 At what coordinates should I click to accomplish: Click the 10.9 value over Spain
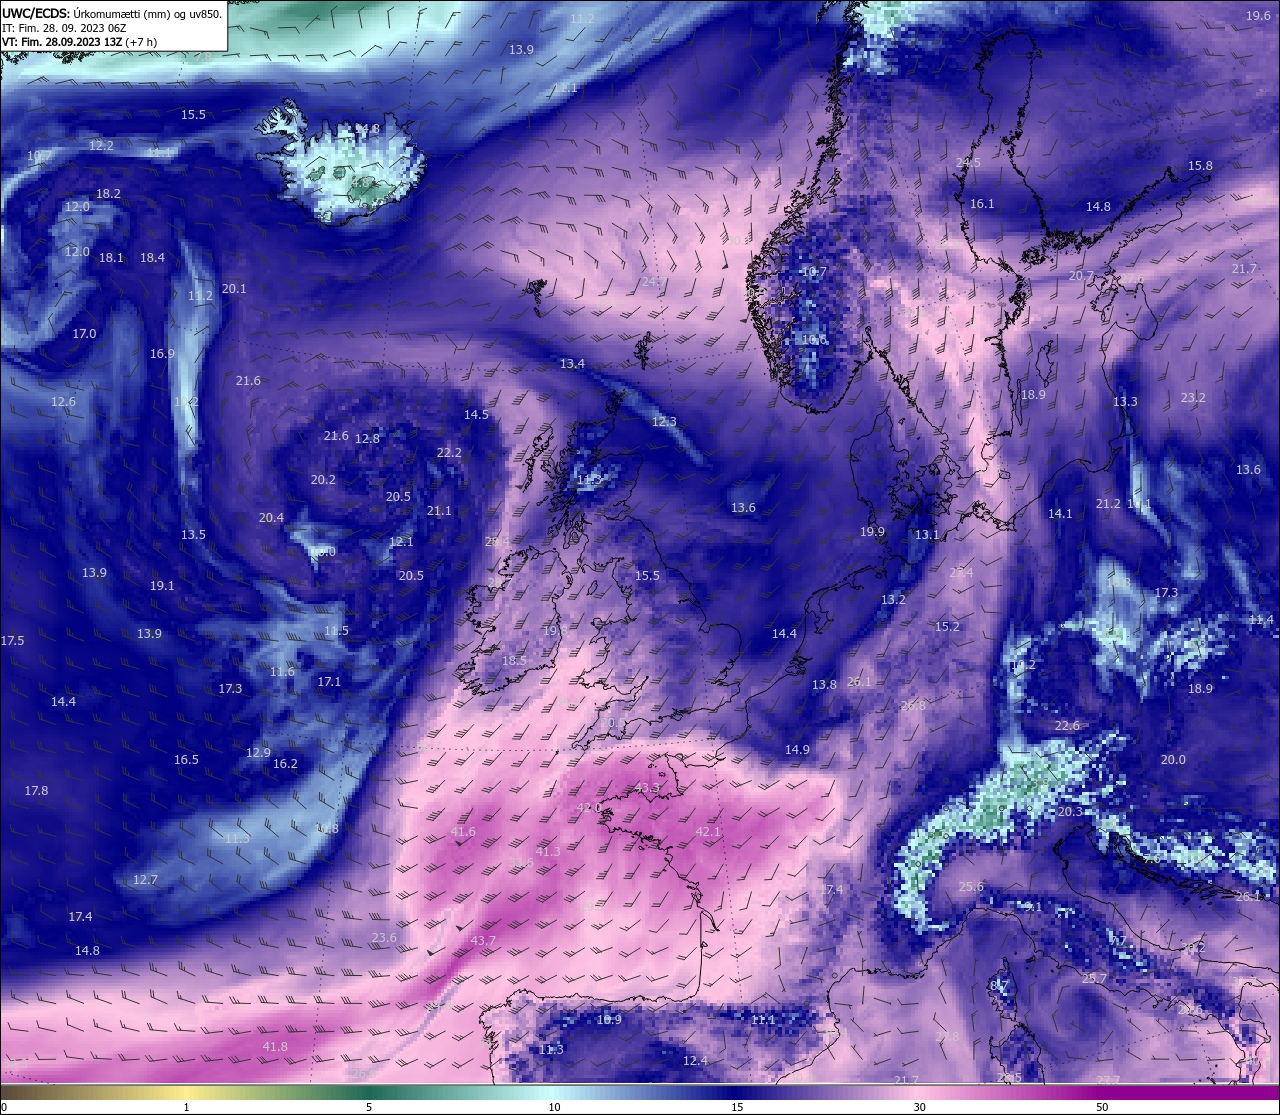tap(609, 1020)
